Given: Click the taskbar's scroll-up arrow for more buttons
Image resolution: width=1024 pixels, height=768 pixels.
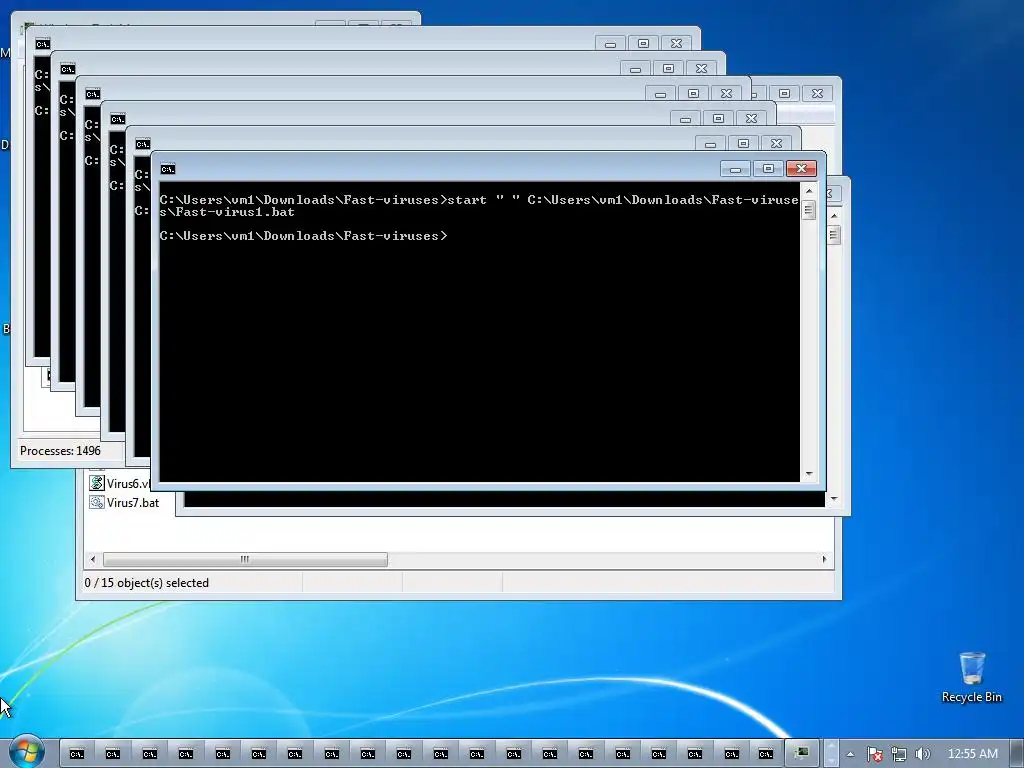Looking at the screenshot, I should click(x=831, y=746).
